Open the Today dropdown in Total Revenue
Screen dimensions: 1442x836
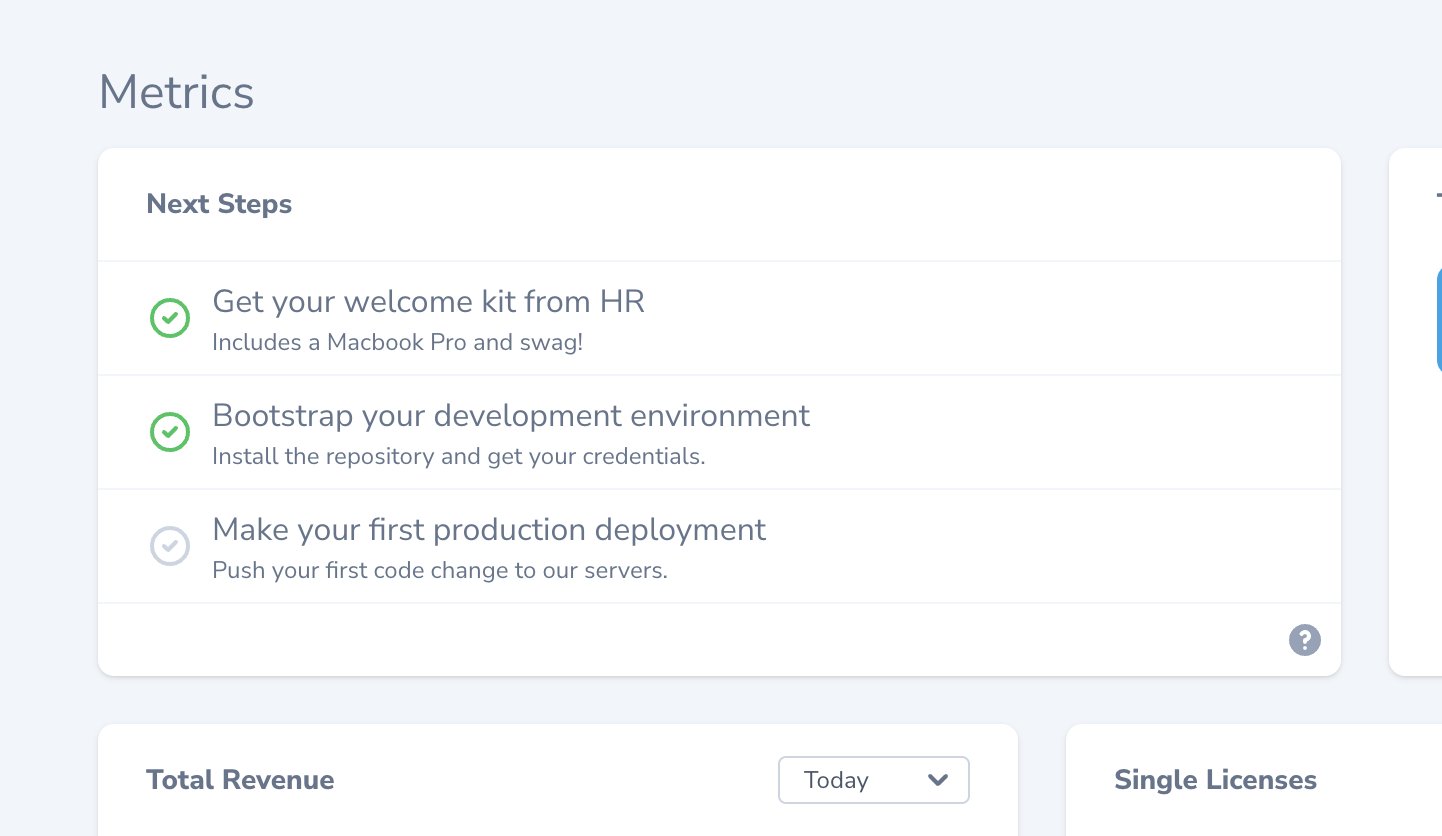pos(873,780)
